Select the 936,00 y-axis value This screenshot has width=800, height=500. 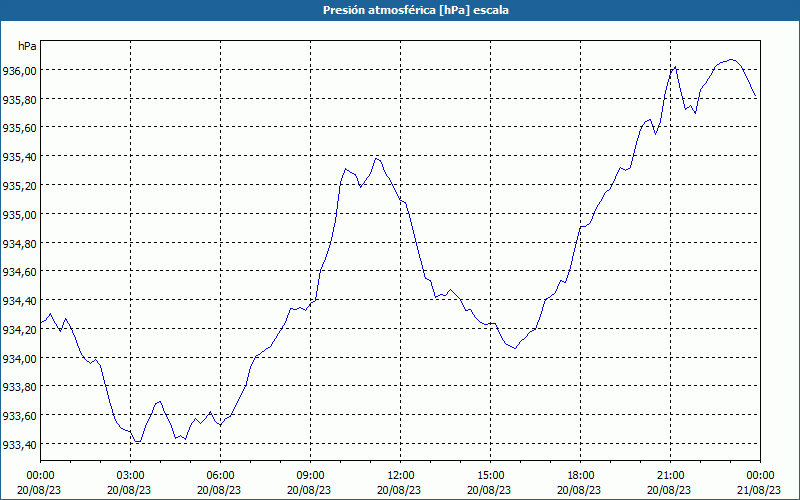point(19,70)
